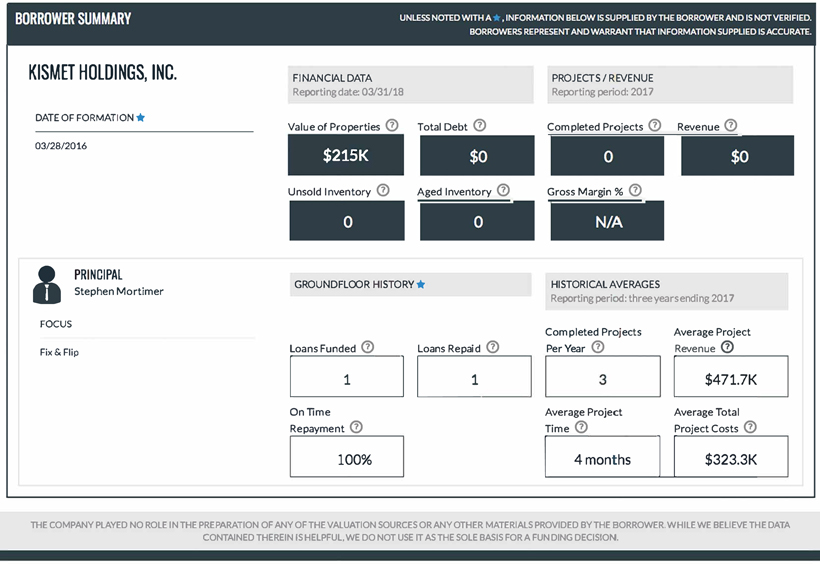Screen dimensions: 820x564
Task: Click Average Total Project Costs help icon
Action: pyautogui.click(x=750, y=427)
